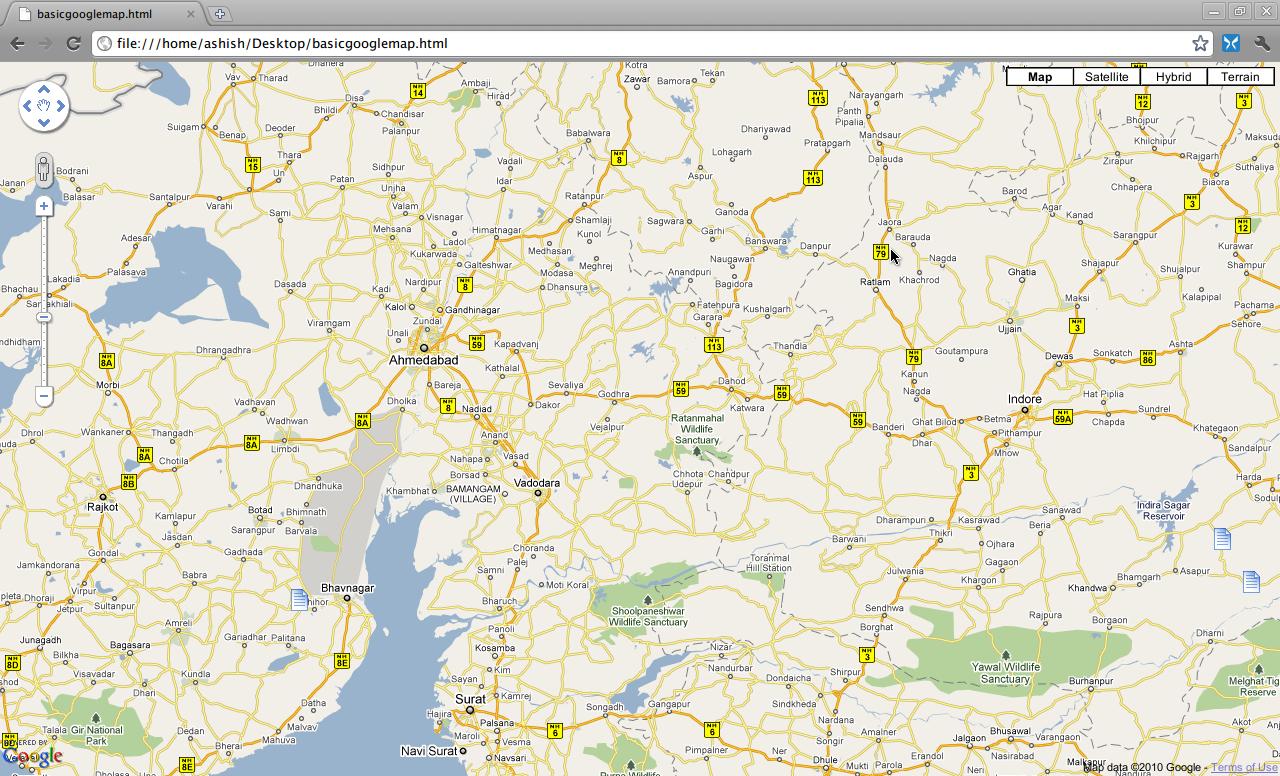Click the pan up arrow on the map
The height and width of the screenshot is (776, 1280).
coord(43,88)
